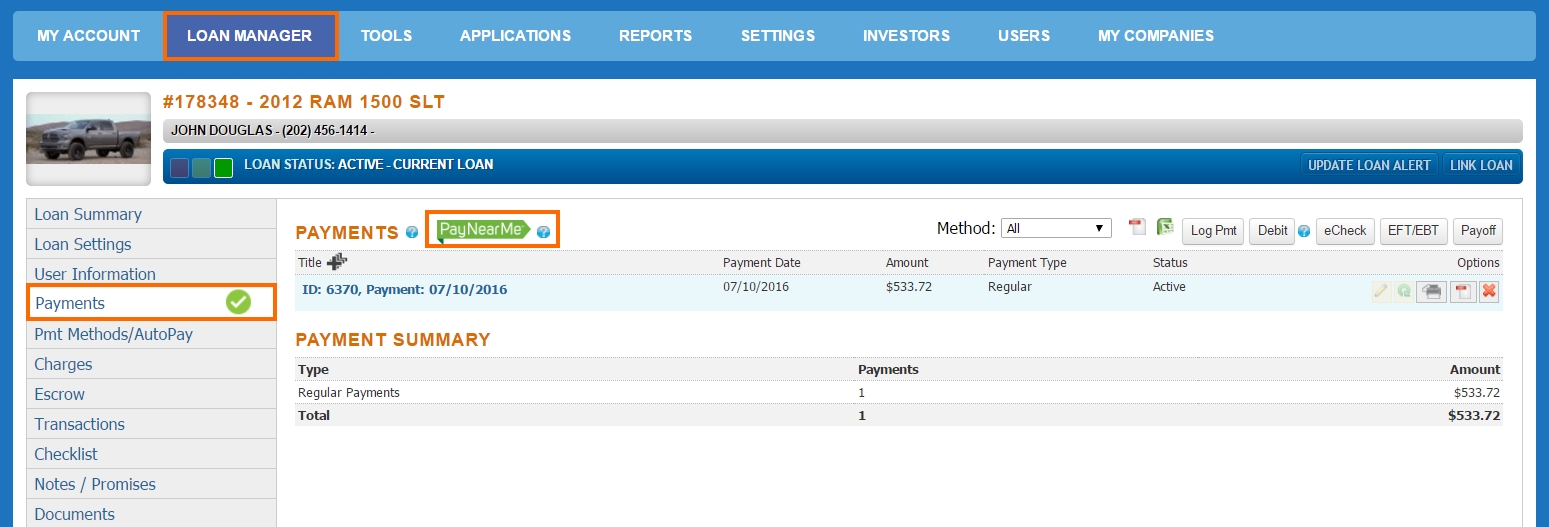
Task: Open Checklist in sidebar
Action: (151, 454)
